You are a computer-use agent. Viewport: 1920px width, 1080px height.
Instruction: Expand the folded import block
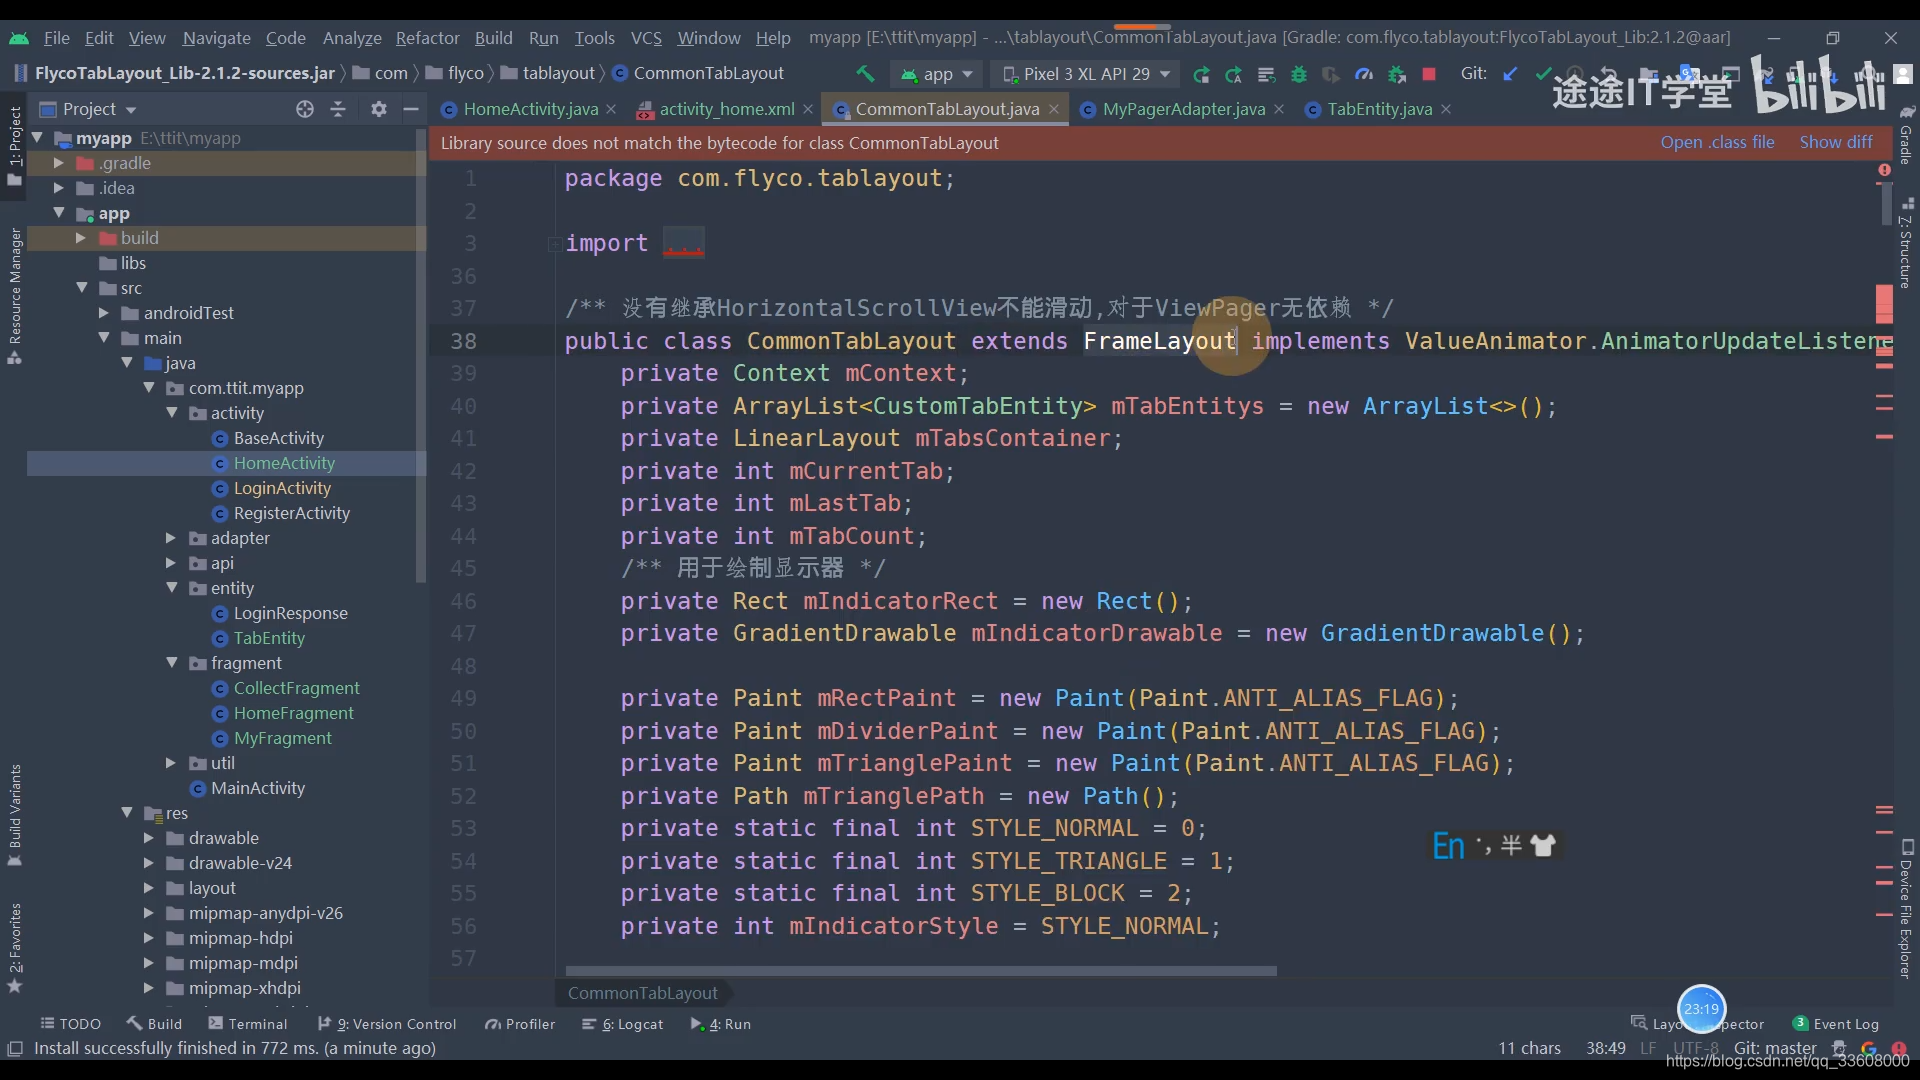(684, 243)
